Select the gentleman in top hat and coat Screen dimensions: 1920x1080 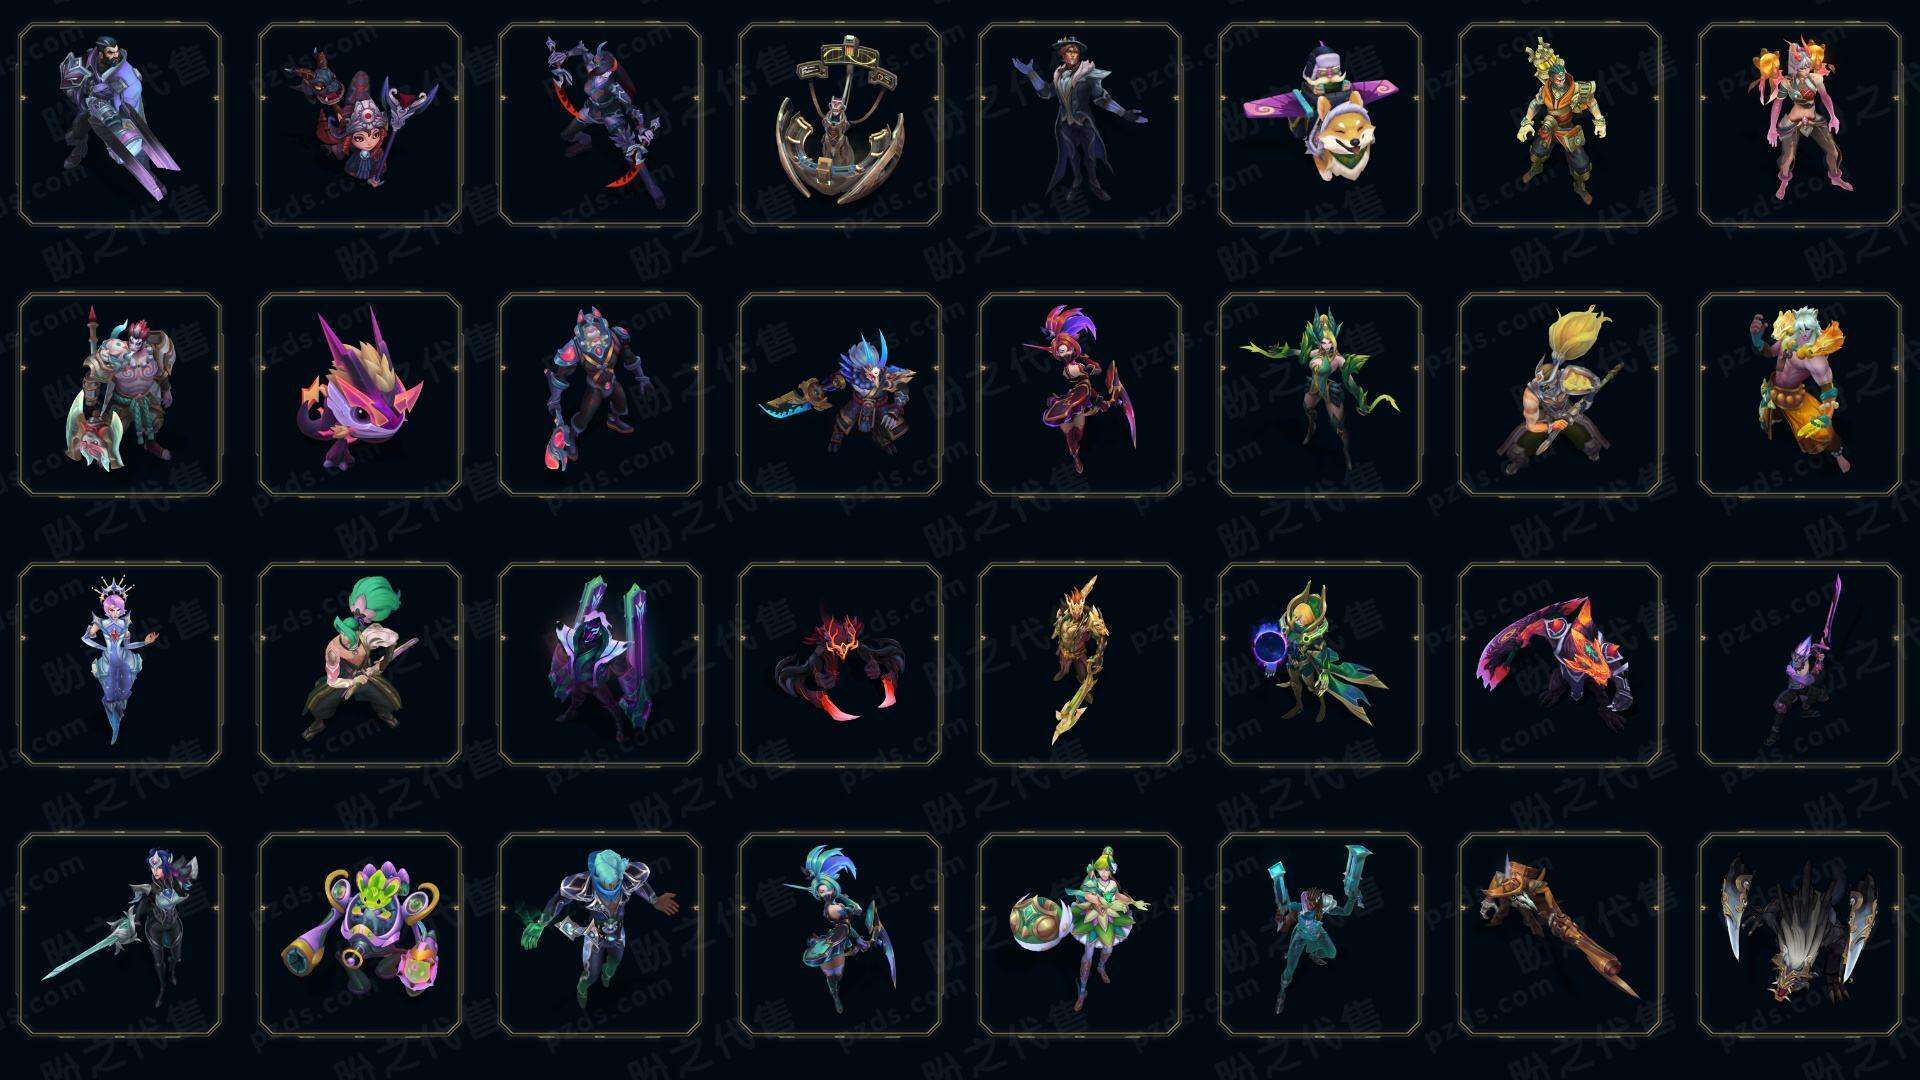tap(1080, 125)
